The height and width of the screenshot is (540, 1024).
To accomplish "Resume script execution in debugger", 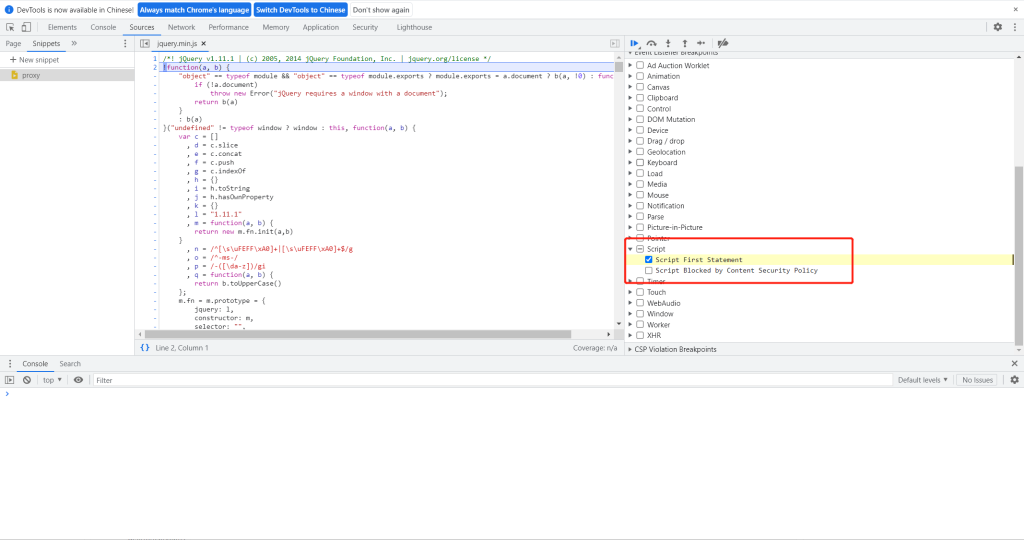I will coord(635,44).
